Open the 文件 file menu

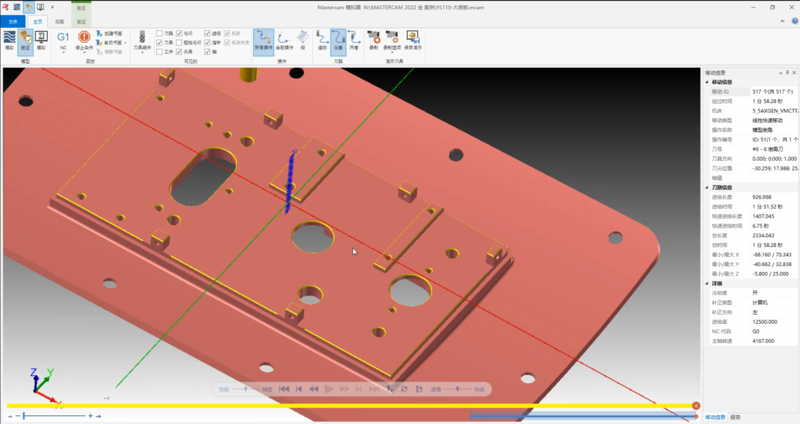13,21
